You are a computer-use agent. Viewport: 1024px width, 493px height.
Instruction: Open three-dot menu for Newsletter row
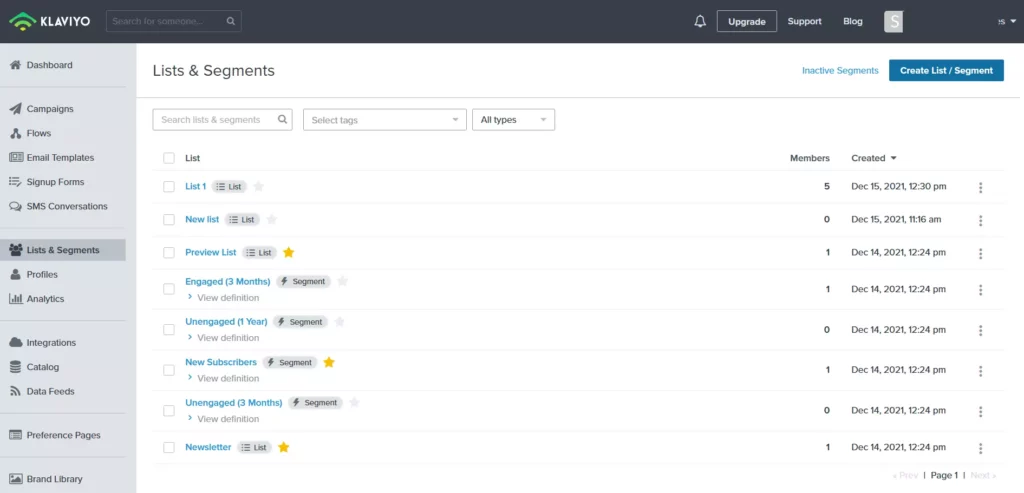tap(980, 448)
